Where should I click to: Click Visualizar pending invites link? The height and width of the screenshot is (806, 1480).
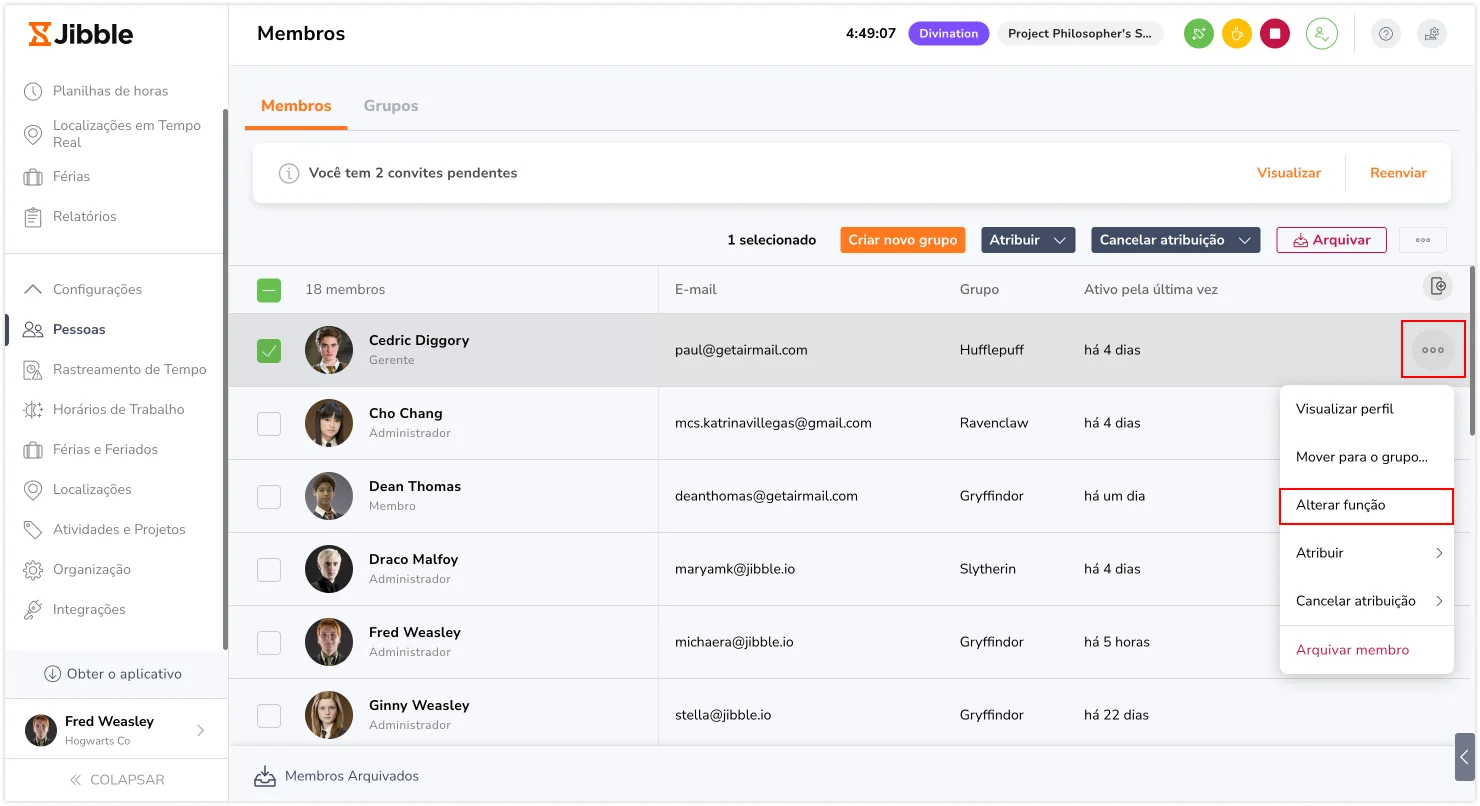pyautogui.click(x=1289, y=173)
